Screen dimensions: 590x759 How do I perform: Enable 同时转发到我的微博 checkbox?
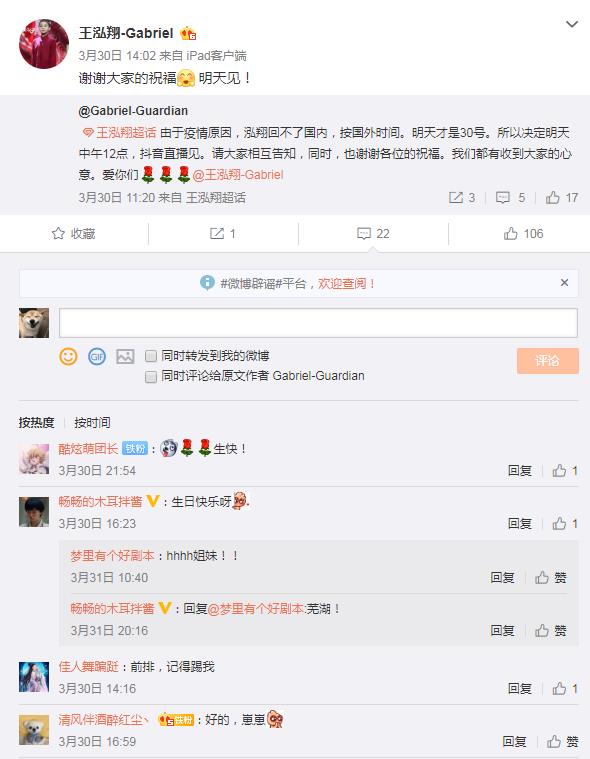point(151,356)
